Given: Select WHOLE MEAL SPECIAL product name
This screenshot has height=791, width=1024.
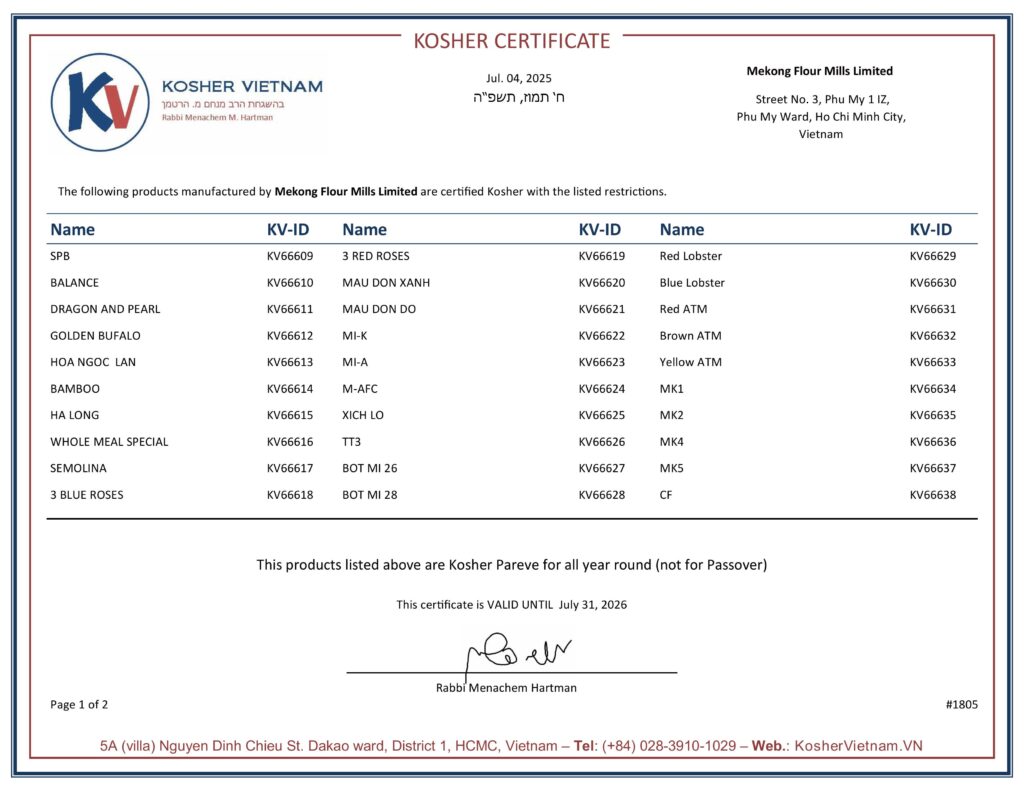Looking at the screenshot, I should 109,442.
